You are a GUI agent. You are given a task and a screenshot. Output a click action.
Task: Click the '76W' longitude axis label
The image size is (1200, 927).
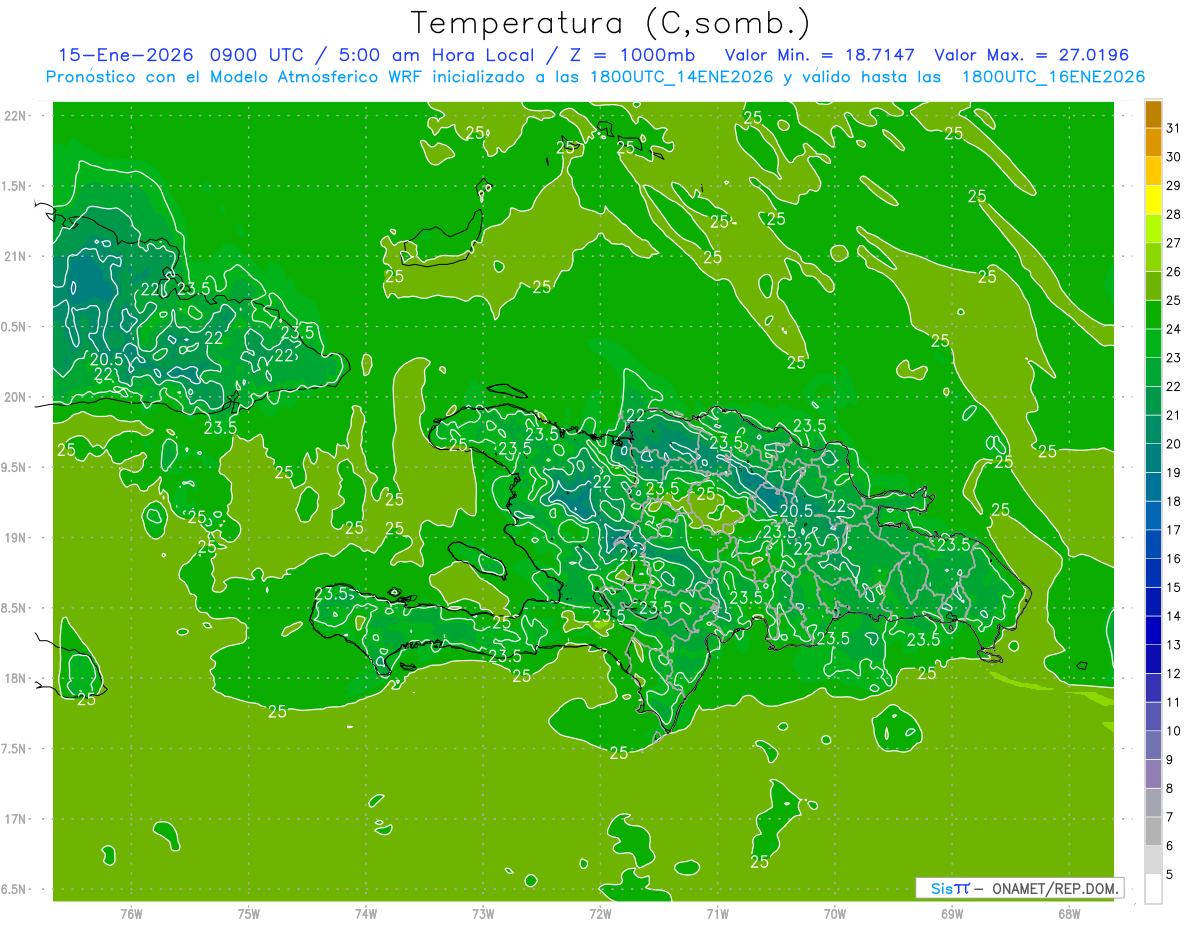click(131, 914)
